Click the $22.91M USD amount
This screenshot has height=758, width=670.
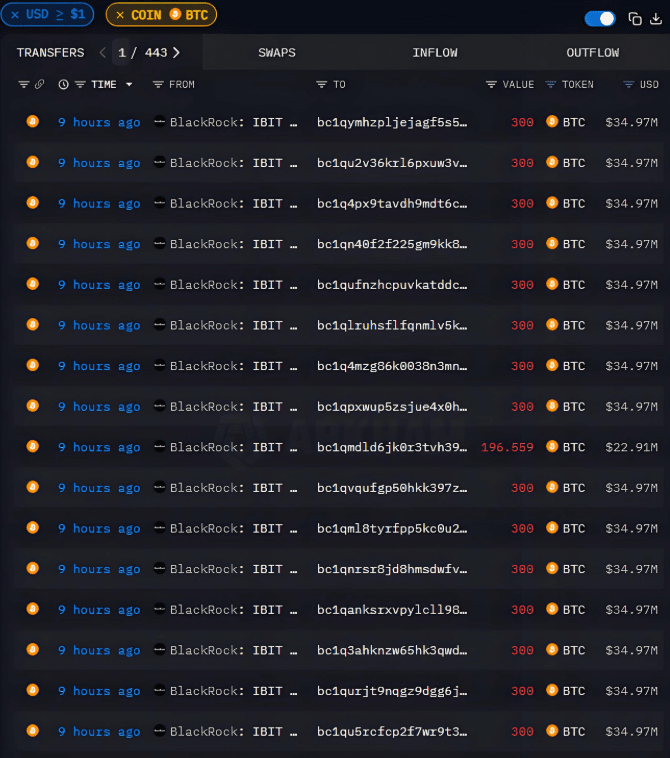[631, 447]
